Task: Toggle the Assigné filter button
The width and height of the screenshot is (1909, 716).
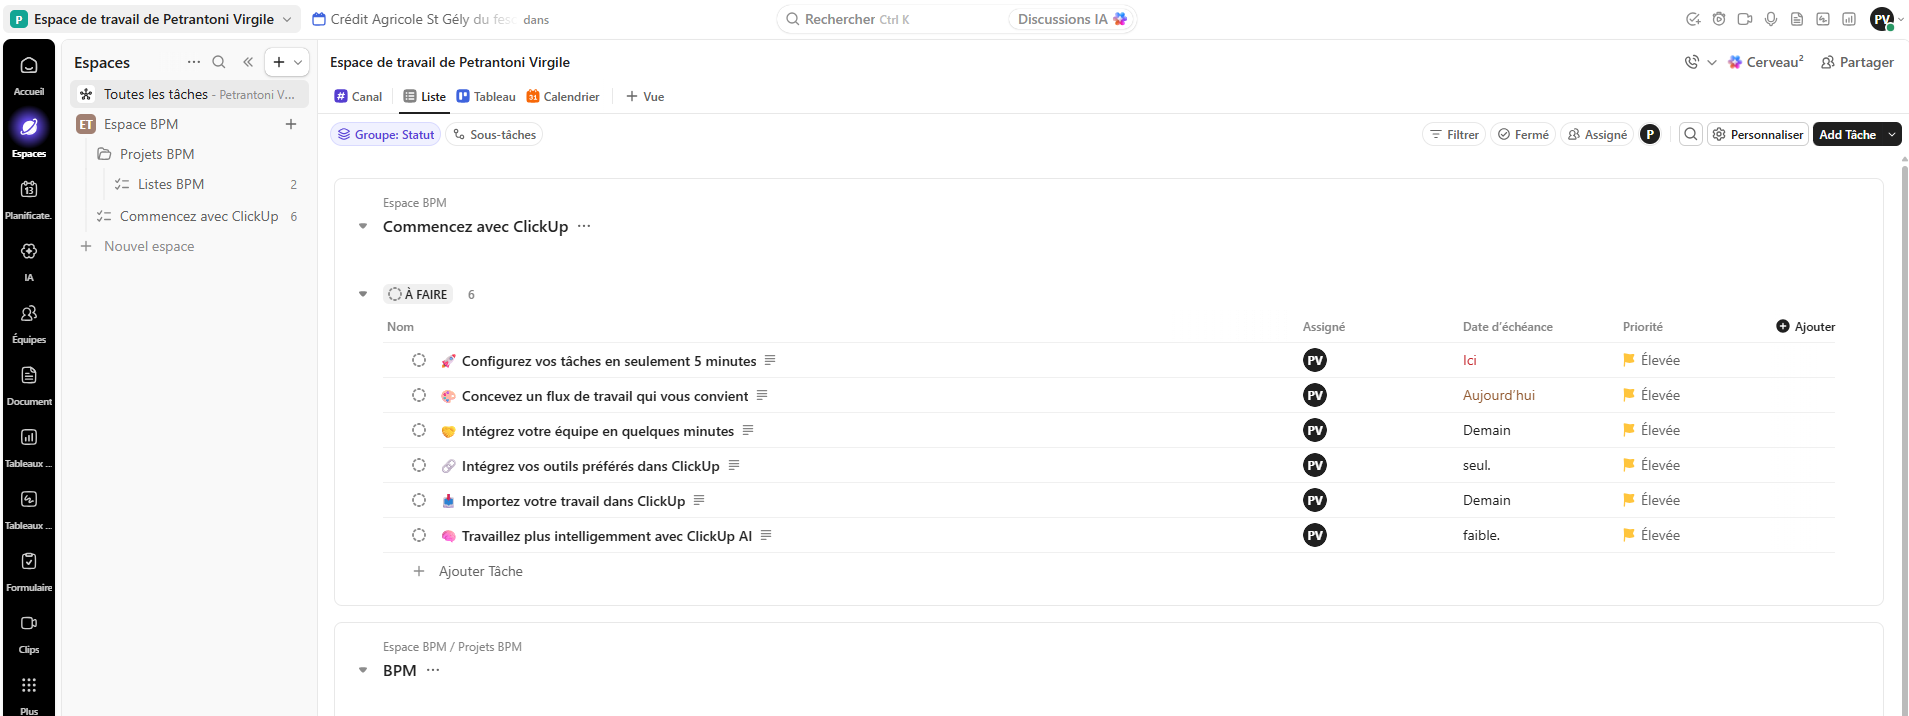Action: pyautogui.click(x=1597, y=134)
